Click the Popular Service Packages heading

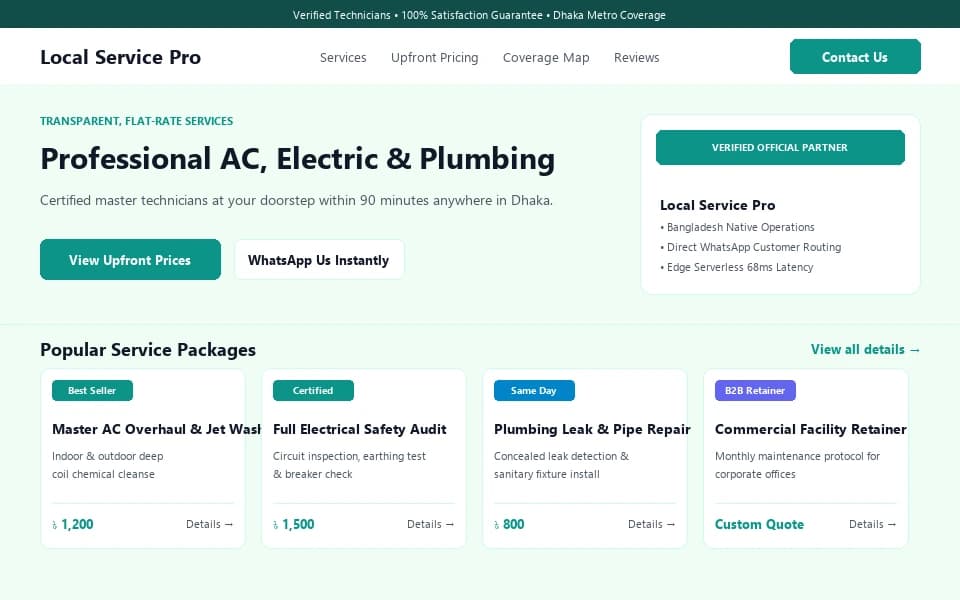pyautogui.click(x=148, y=350)
